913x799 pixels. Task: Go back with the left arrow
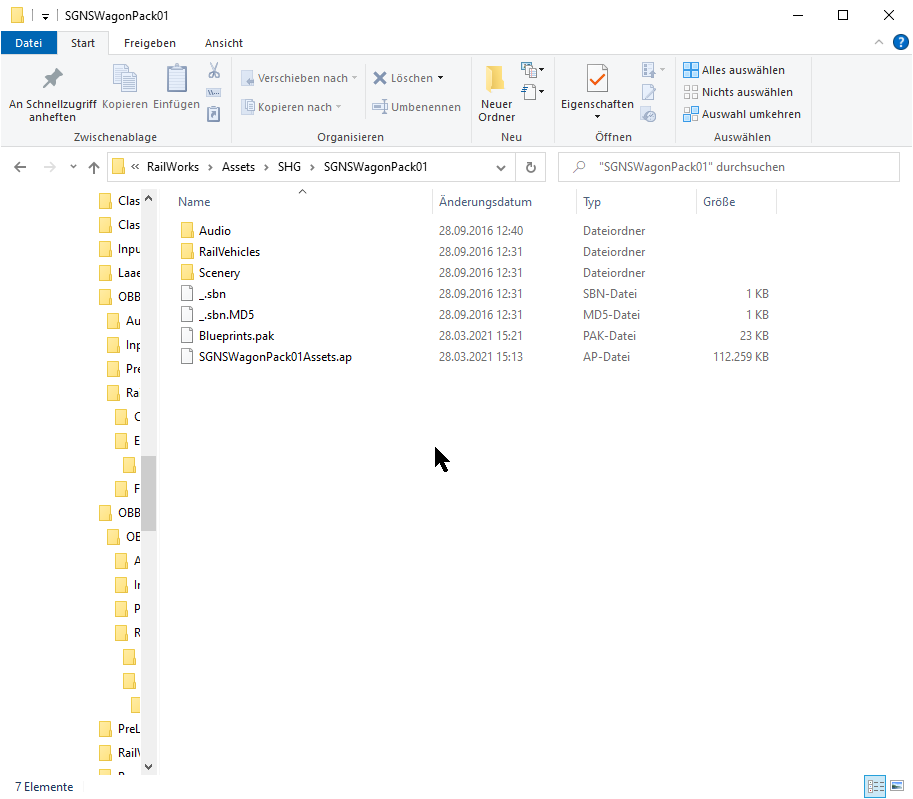tap(20, 167)
